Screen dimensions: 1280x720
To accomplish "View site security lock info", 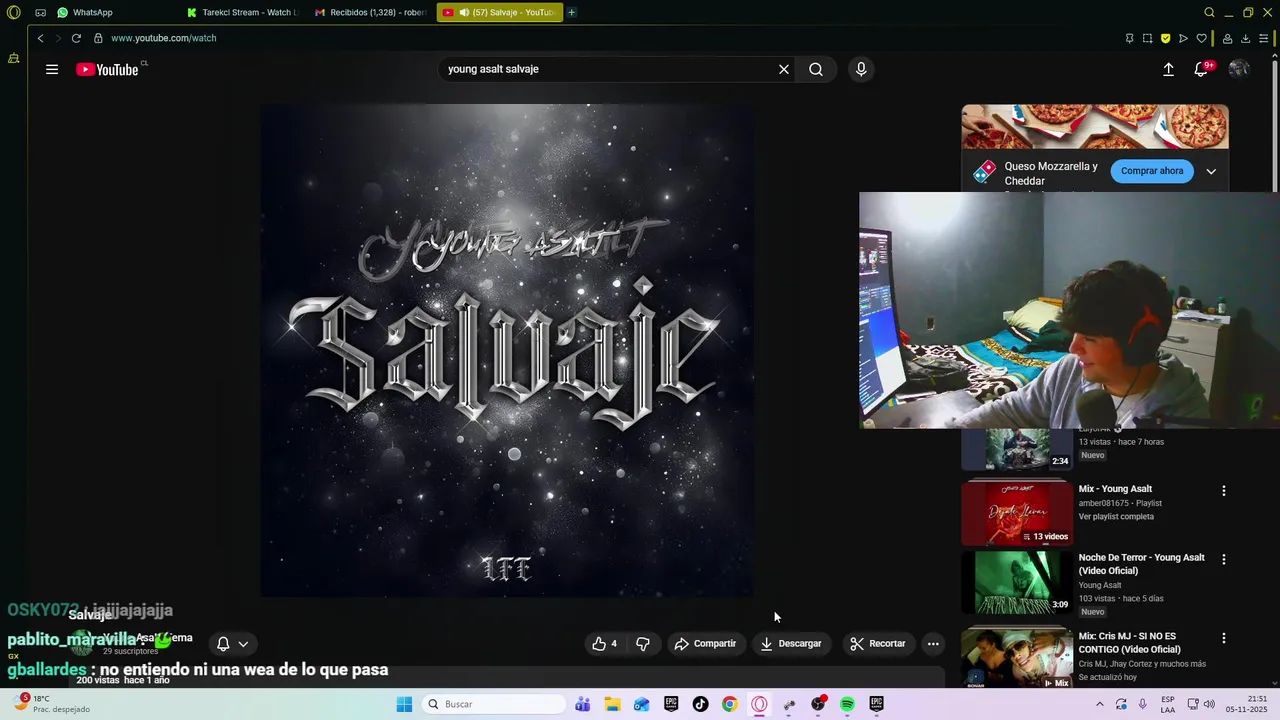I will pyautogui.click(x=98, y=38).
